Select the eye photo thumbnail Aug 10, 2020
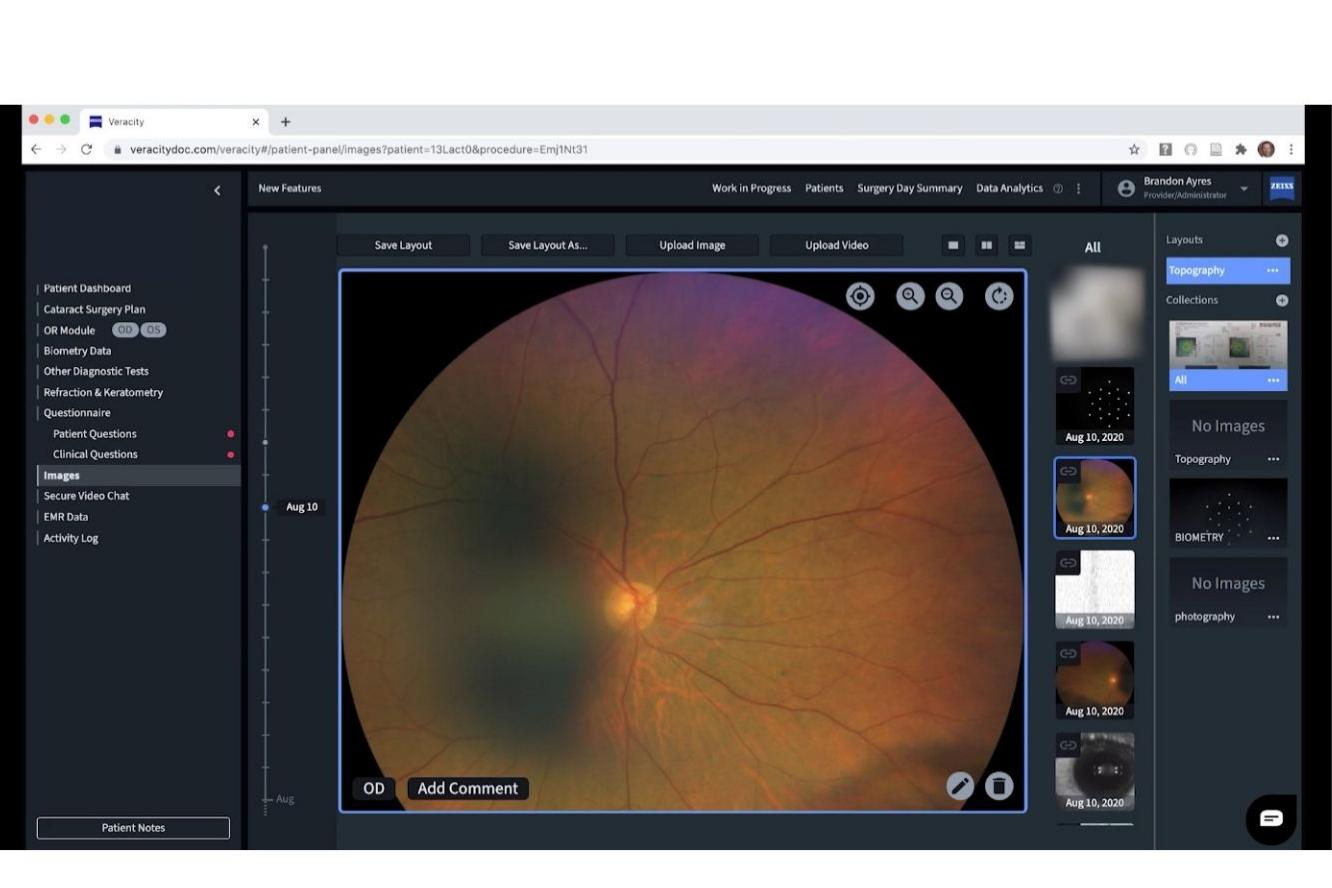The width and height of the screenshot is (1332, 888). 1095,771
